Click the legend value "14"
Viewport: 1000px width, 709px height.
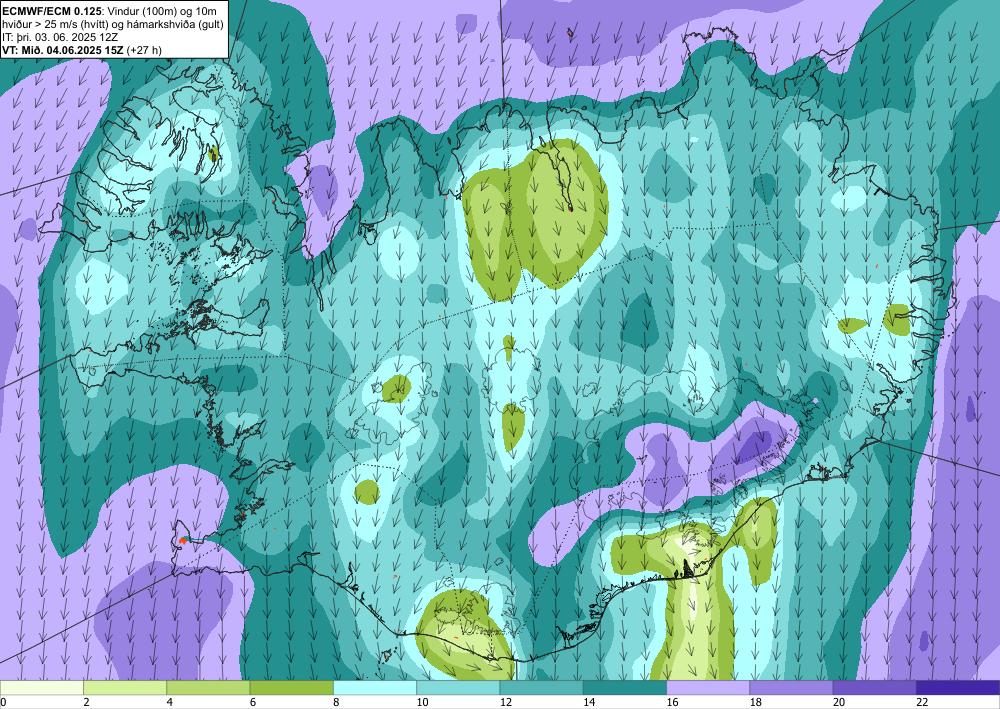[x=589, y=702]
